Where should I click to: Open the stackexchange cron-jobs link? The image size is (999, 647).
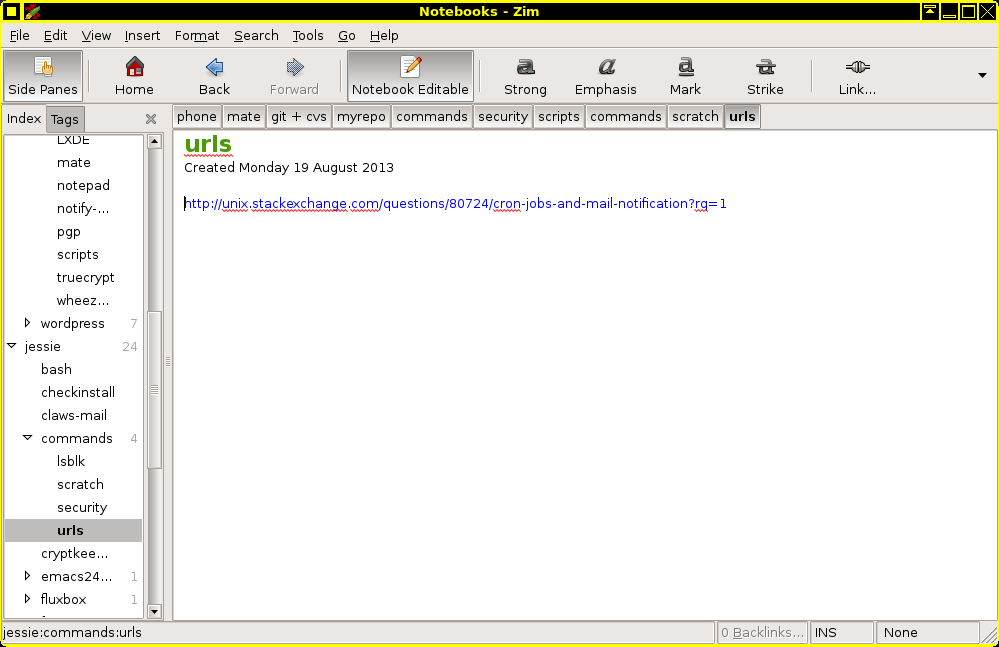(455, 204)
